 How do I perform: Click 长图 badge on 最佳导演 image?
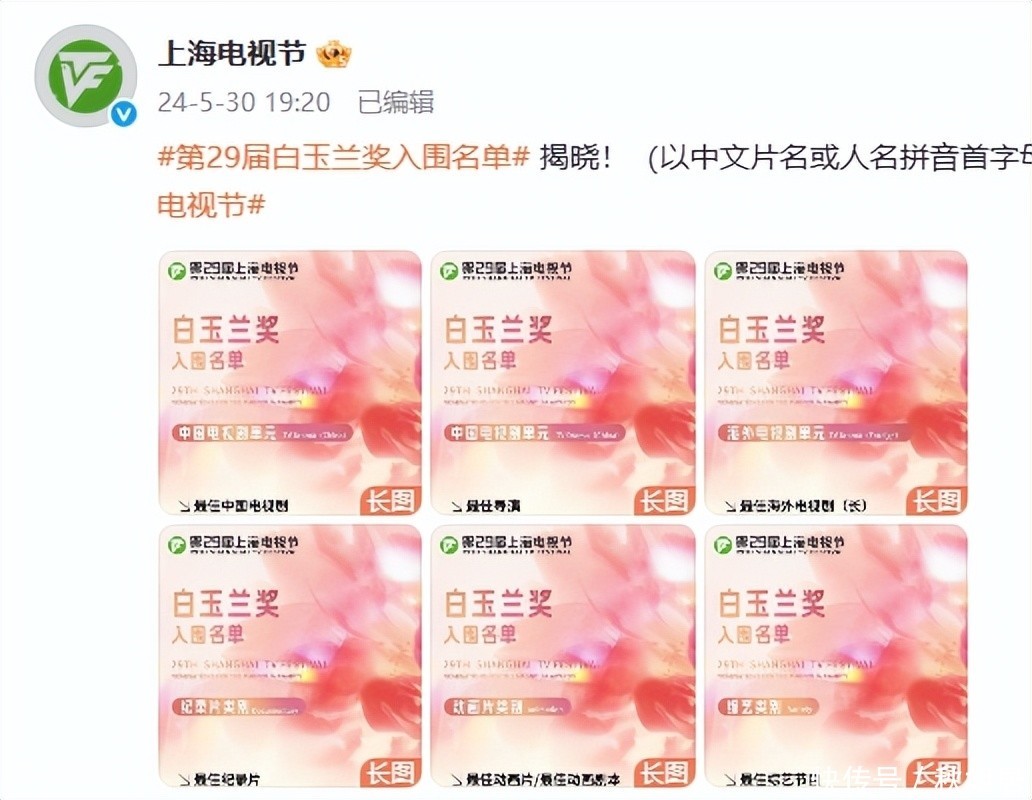click(x=665, y=501)
